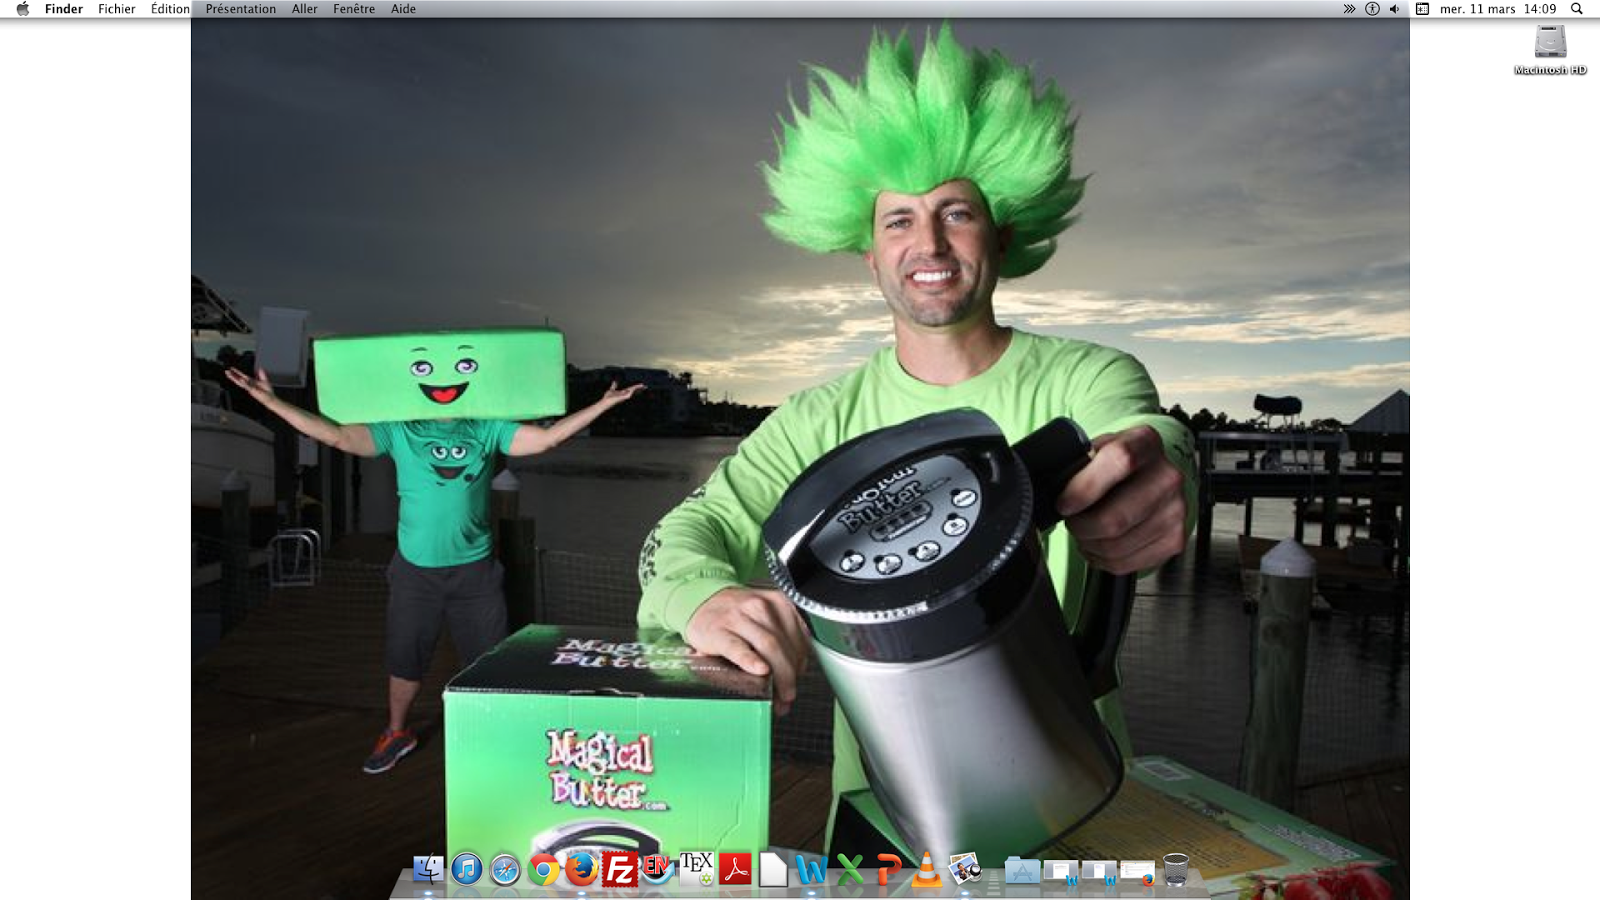
Task: Open the volume control in the menu bar
Action: click(1395, 9)
